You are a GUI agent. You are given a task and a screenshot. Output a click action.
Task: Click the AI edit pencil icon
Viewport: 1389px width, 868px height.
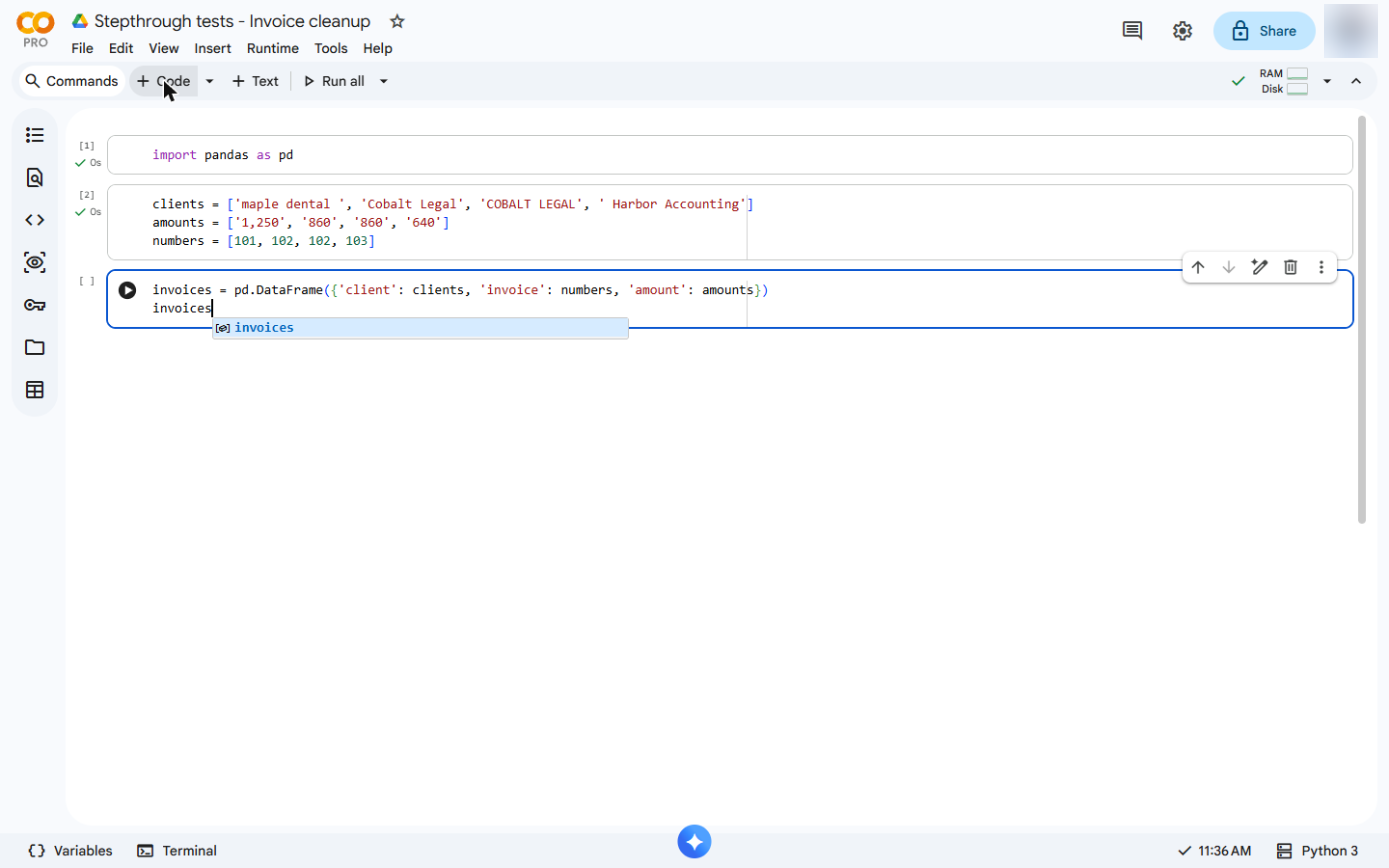click(x=1260, y=267)
